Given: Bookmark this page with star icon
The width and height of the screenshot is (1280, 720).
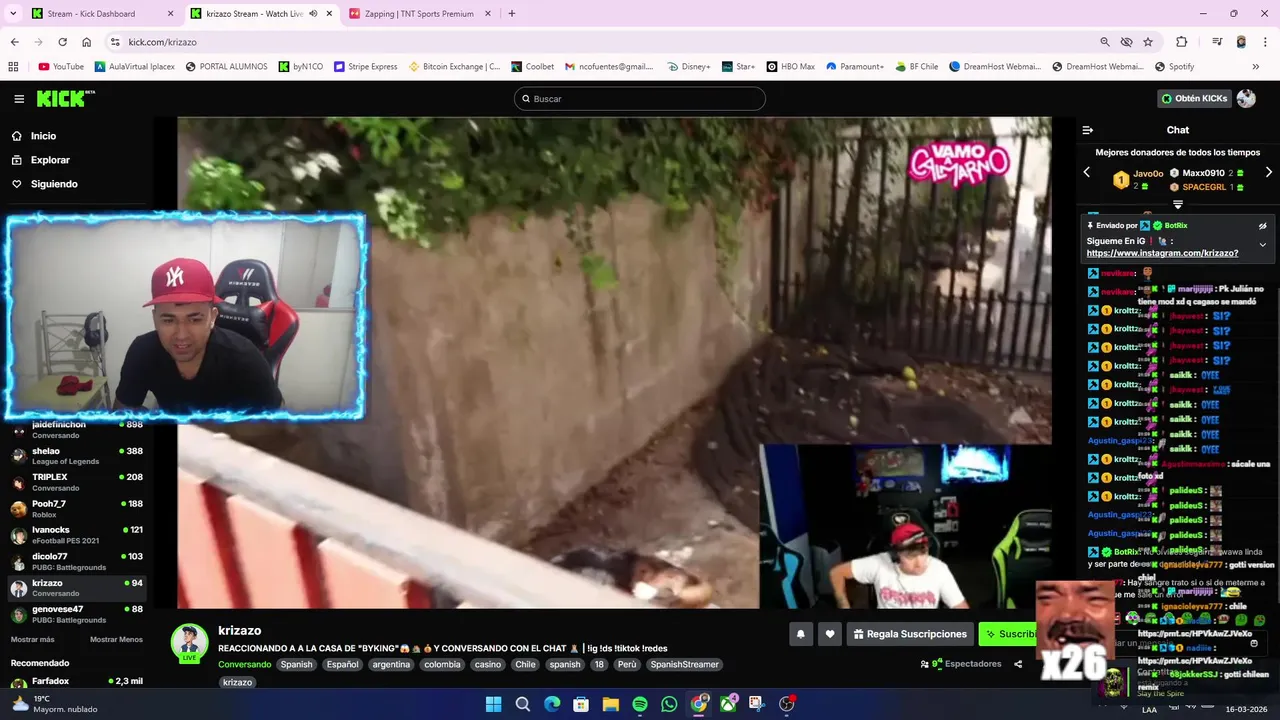Looking at the screenshot, I should pyautogui.click(x=1148, y=42).
